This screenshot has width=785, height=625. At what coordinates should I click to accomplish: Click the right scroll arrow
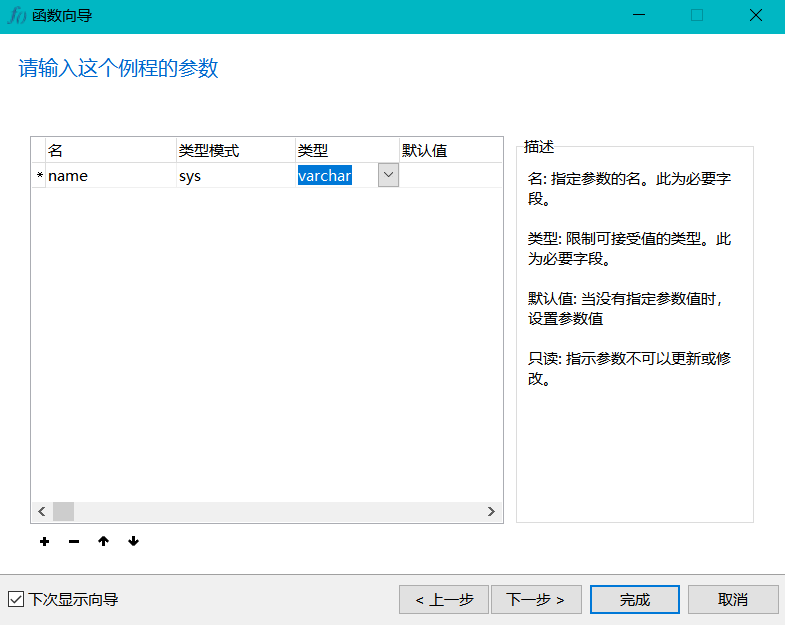pyautogui.click(x=491, y=511)
